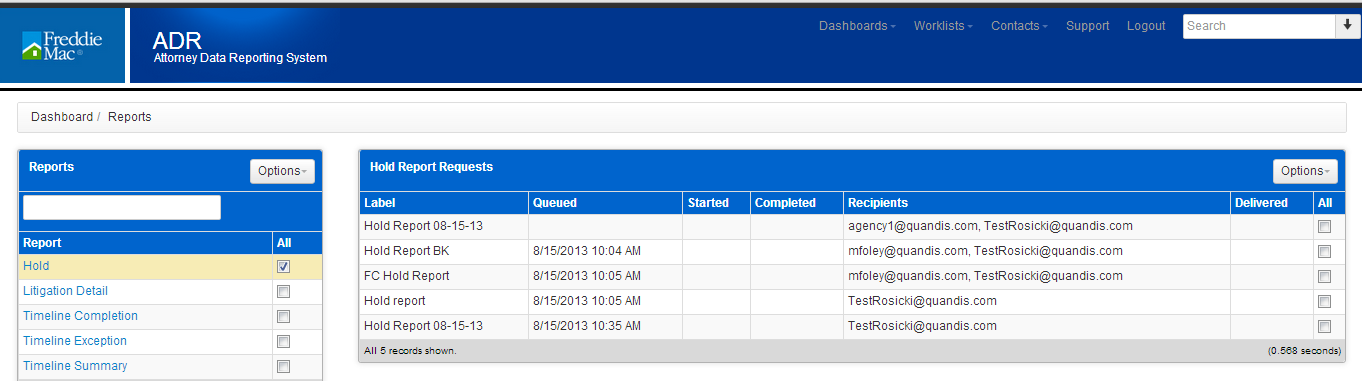
Task: Tick the Hold Report BK row checkbox
Action: [x=1325, y=252]
